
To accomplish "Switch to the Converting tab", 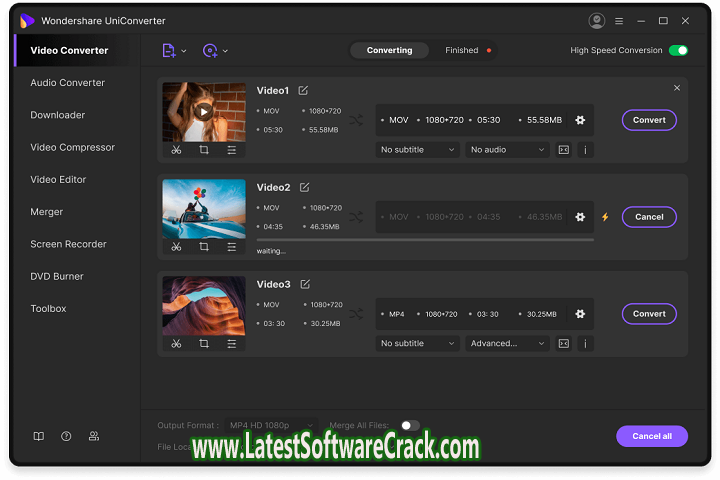I will pos(389,50).
